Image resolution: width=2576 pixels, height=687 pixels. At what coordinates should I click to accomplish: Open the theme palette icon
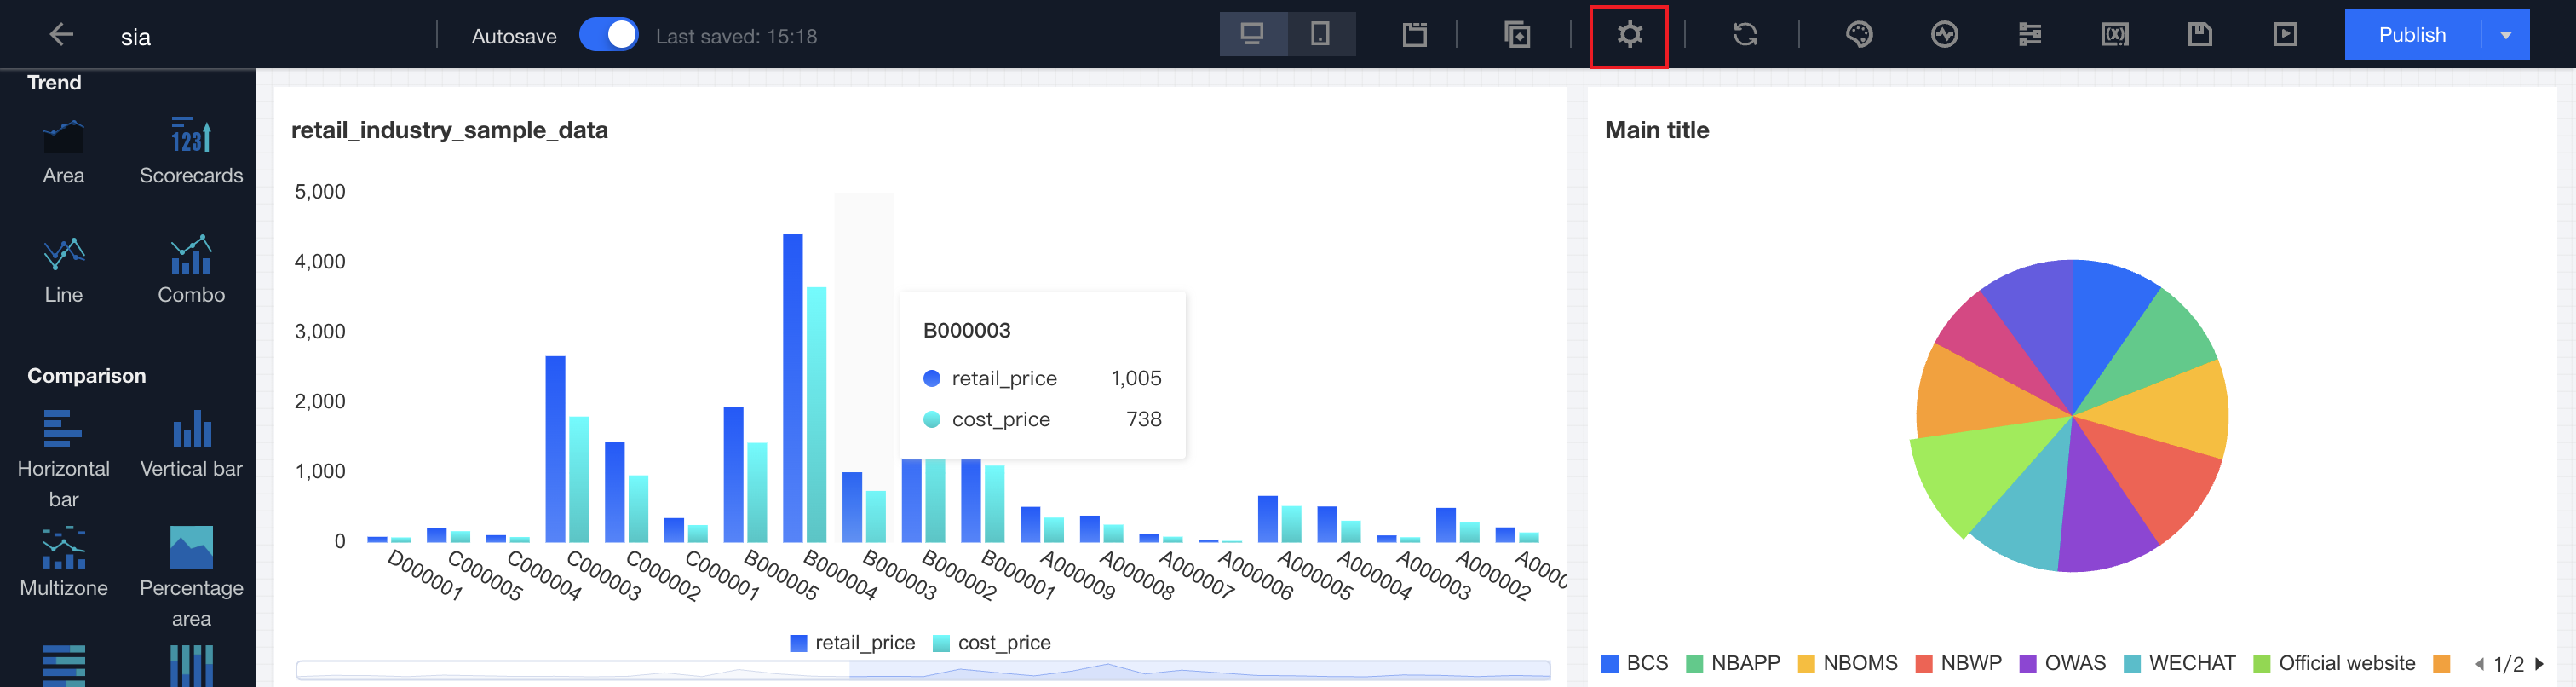(x=1858, y=35)
